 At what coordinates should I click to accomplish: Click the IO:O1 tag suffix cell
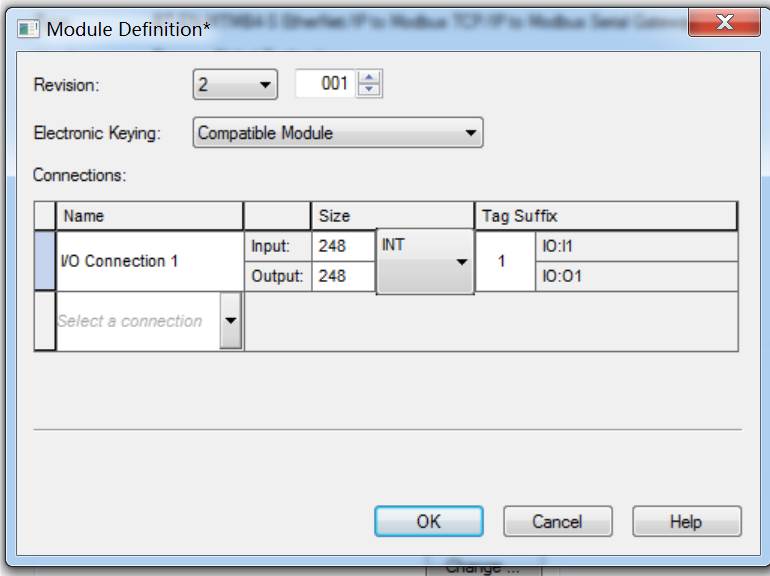pos(637,276)
